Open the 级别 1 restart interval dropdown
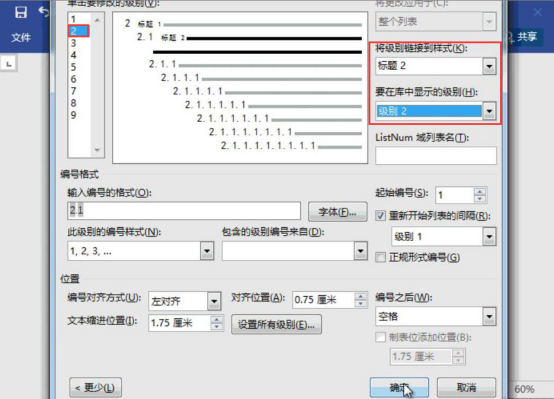 [x=489, y=236]
